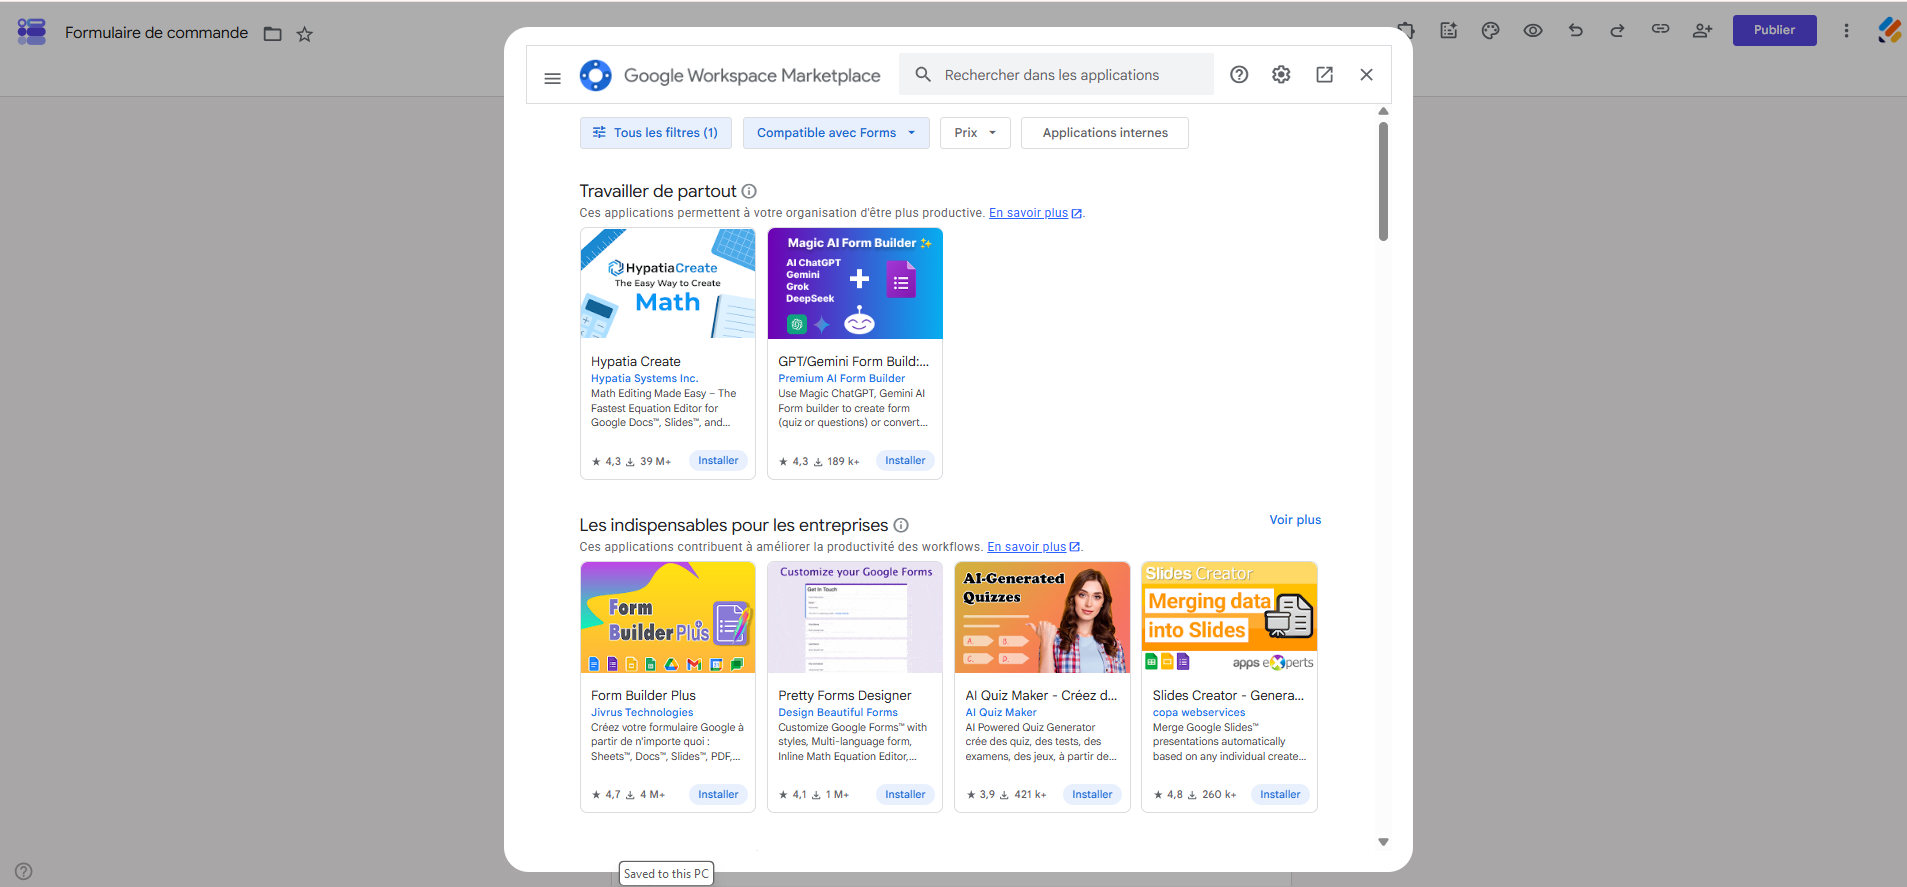1907x887 pixels.
Task: Expand the Prix dropdown
Action: point(975,133)
